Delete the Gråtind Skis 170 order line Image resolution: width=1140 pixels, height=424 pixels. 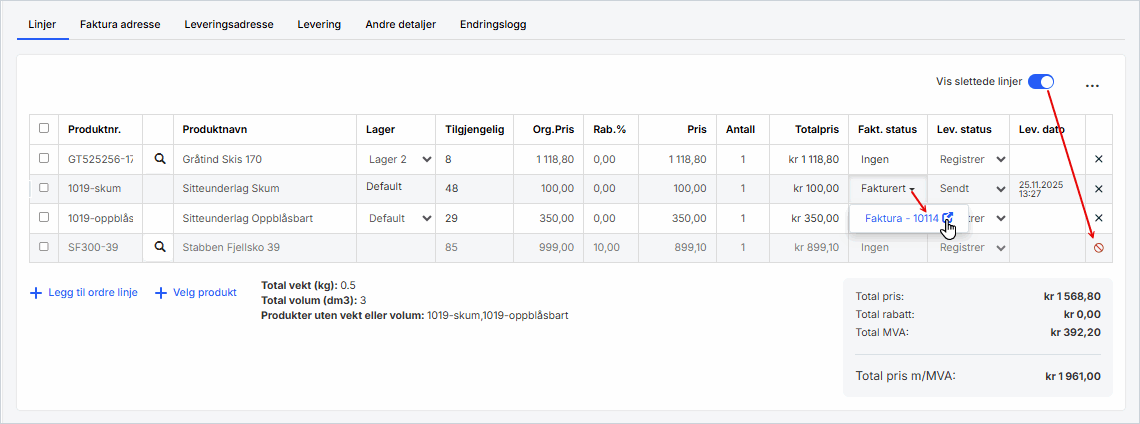click(x=1098, y=159)
